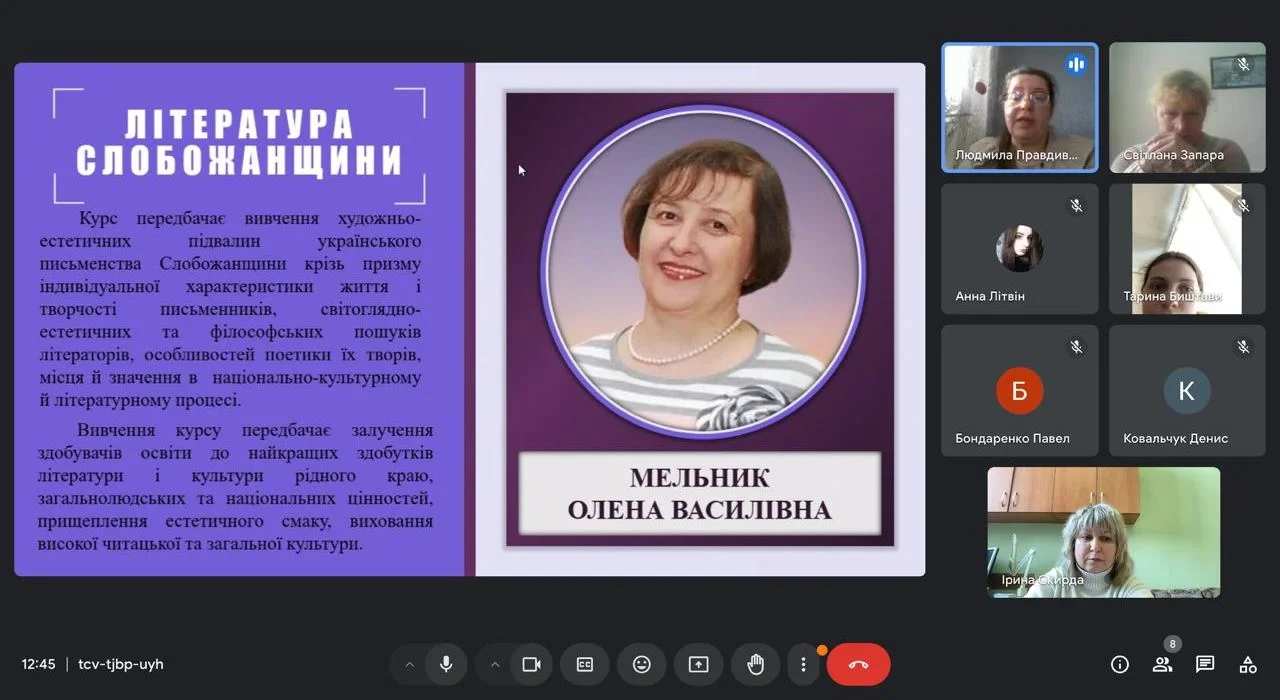Click the present screen icon
The width and height of the screenshot is (1280, 700).
pyautogui.click(x=699, y=664)
